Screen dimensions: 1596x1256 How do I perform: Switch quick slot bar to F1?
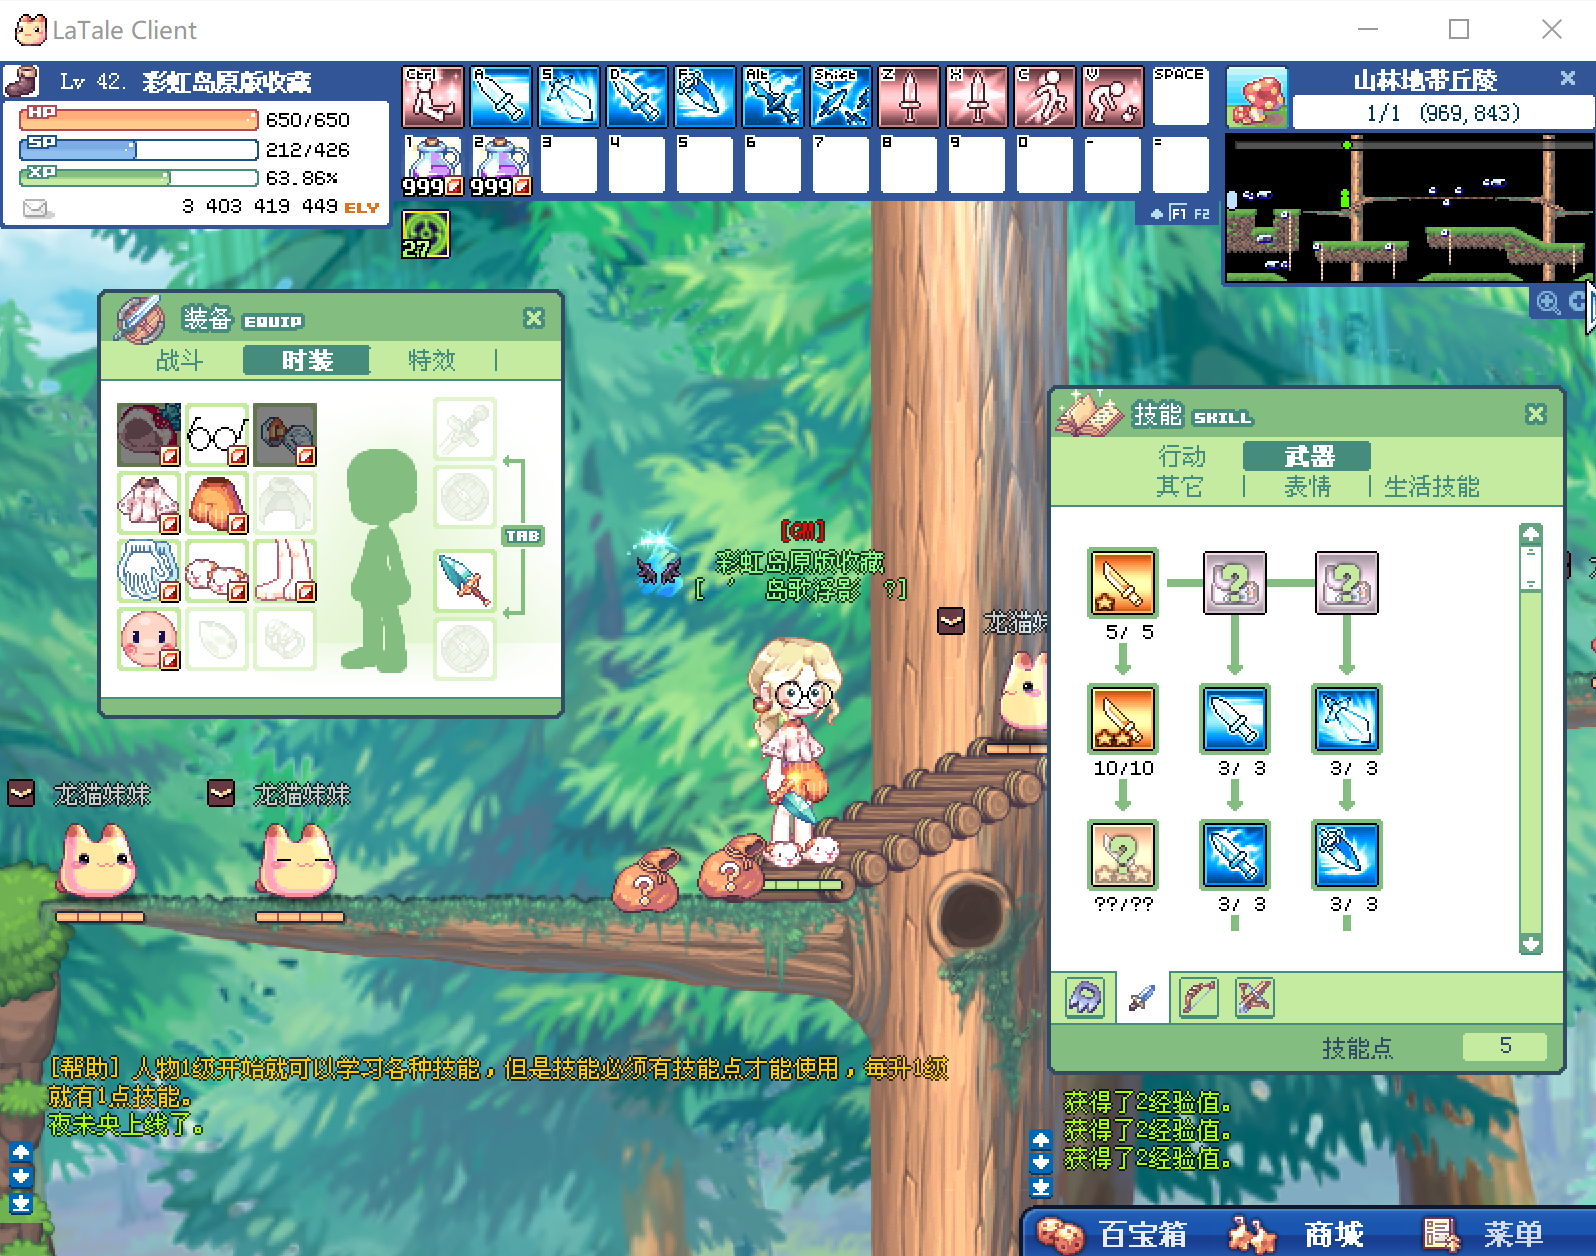[1178, 214]
